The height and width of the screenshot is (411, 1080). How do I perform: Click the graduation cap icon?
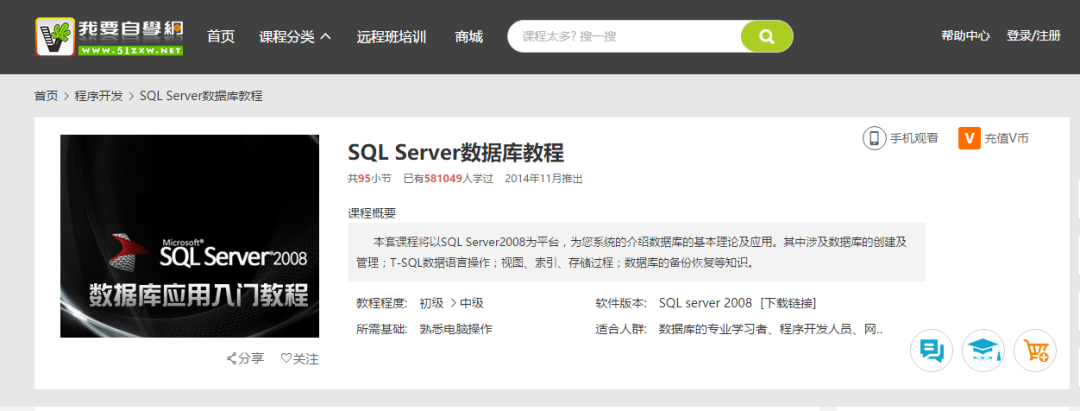[983, 350]
